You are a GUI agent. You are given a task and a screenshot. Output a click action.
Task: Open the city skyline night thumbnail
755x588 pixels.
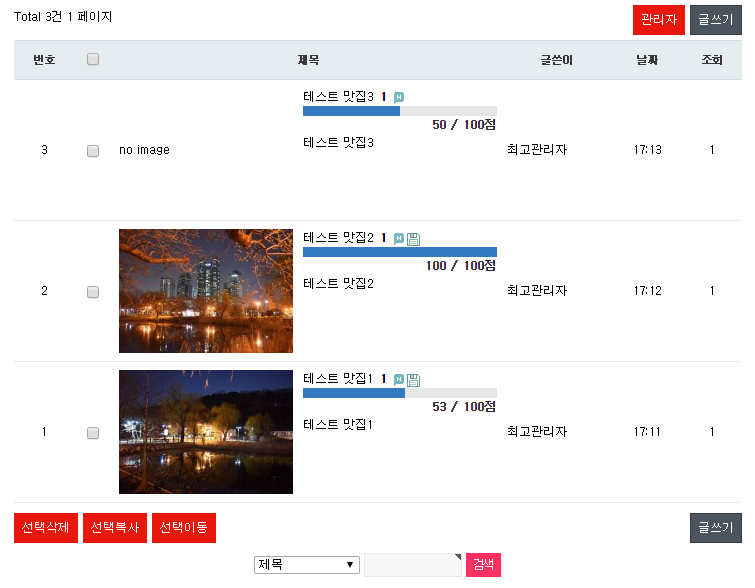point(206,291)
